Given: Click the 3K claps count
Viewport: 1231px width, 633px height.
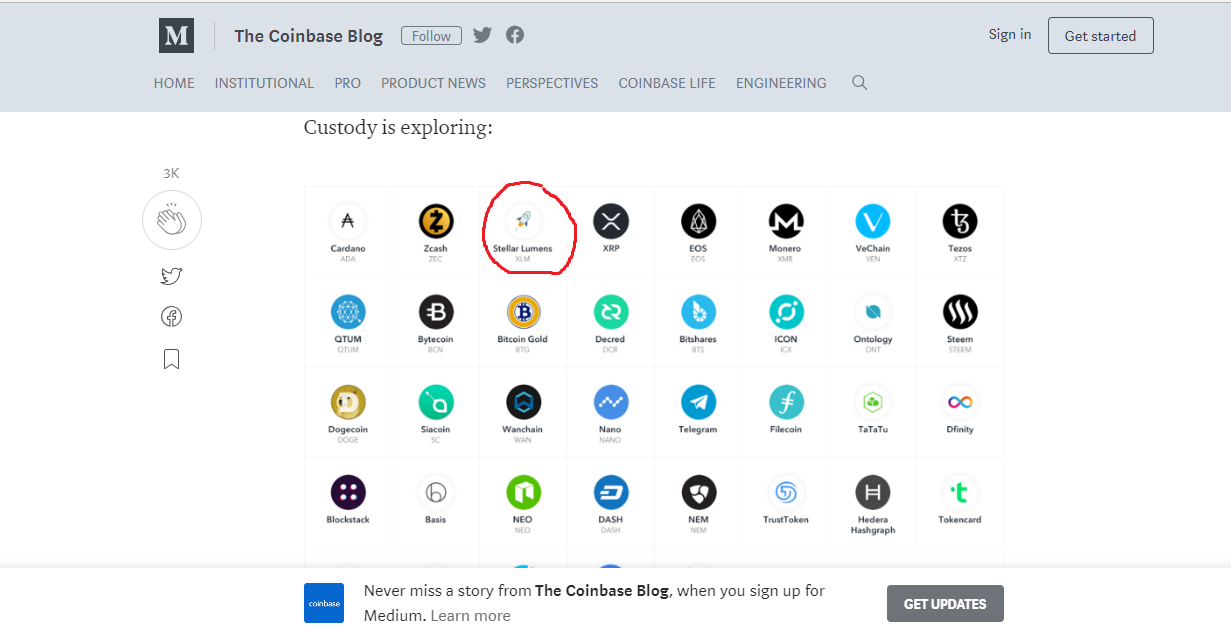Looking at the screenshot, I should (171, 173).
